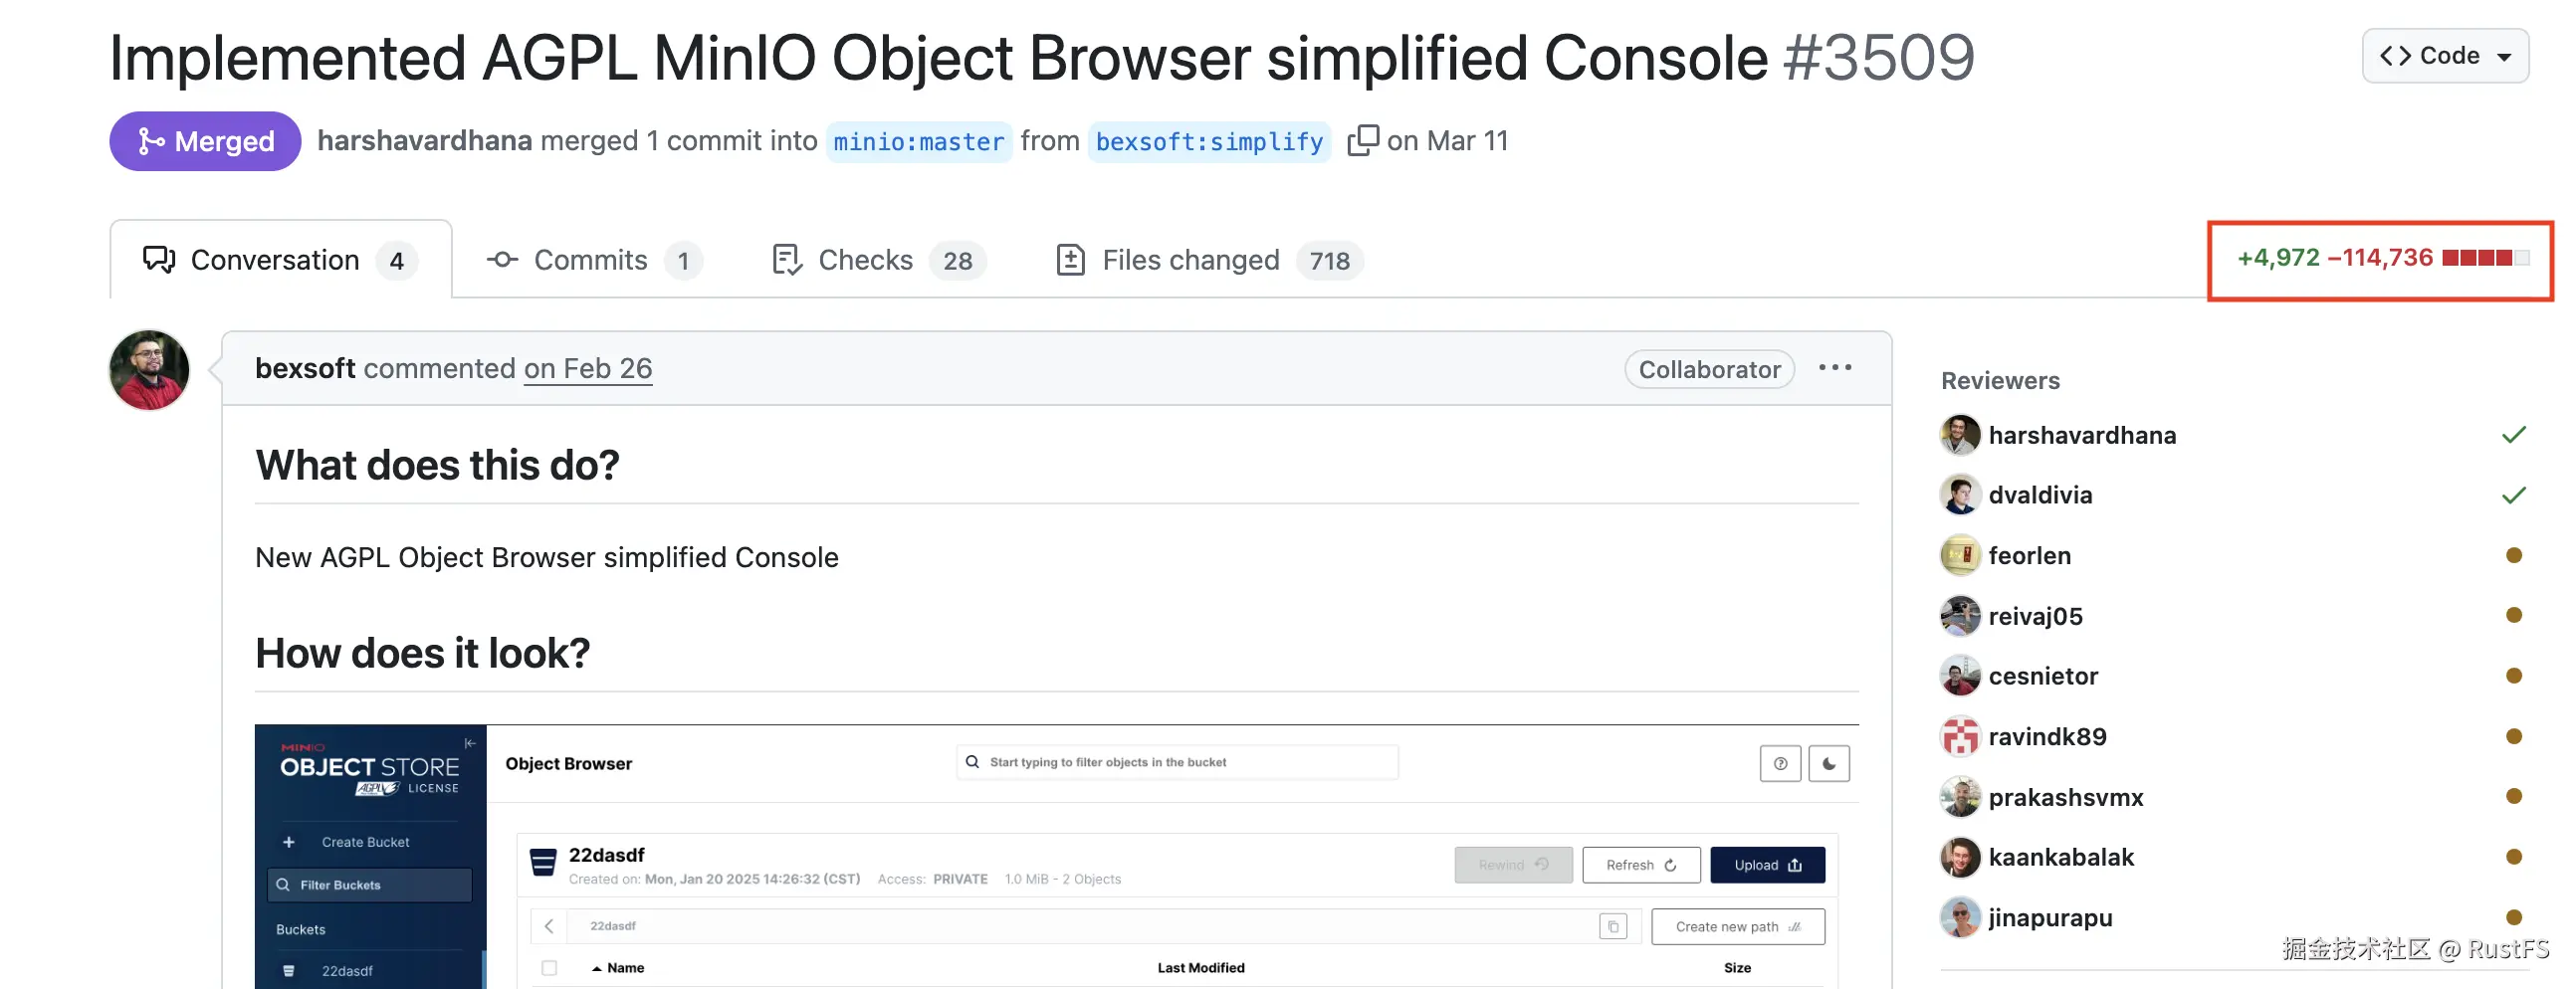The width and height of the screenshot is (2576, 989).
Task: Open the minio:master branch link
Action: 918,142
